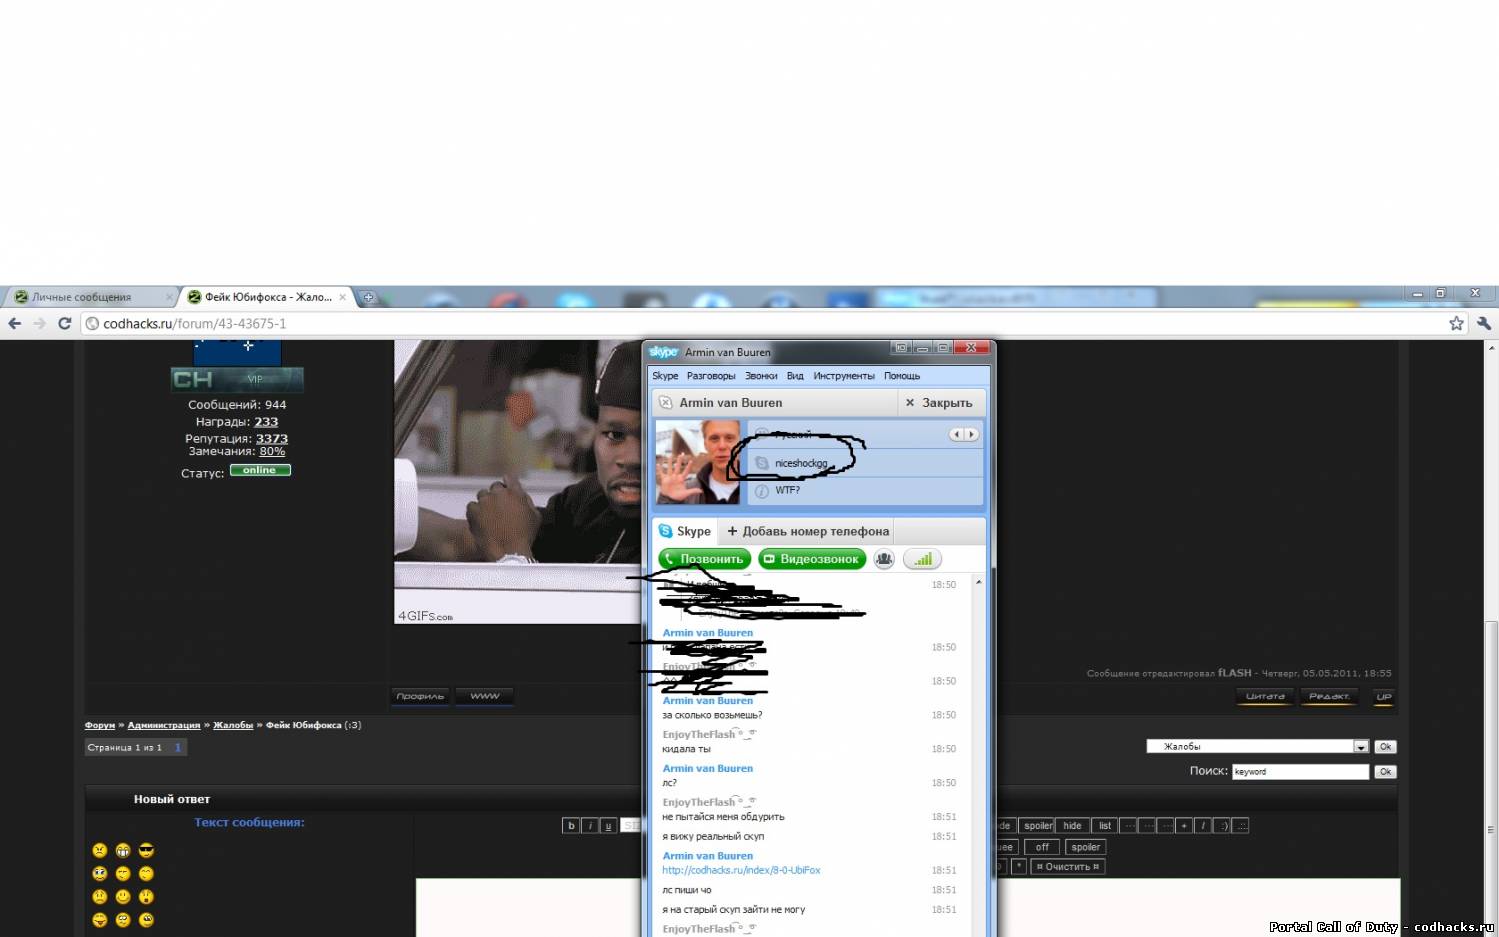
Task: Click the Поиск keyword input field
Action: tap(1300, 771)
